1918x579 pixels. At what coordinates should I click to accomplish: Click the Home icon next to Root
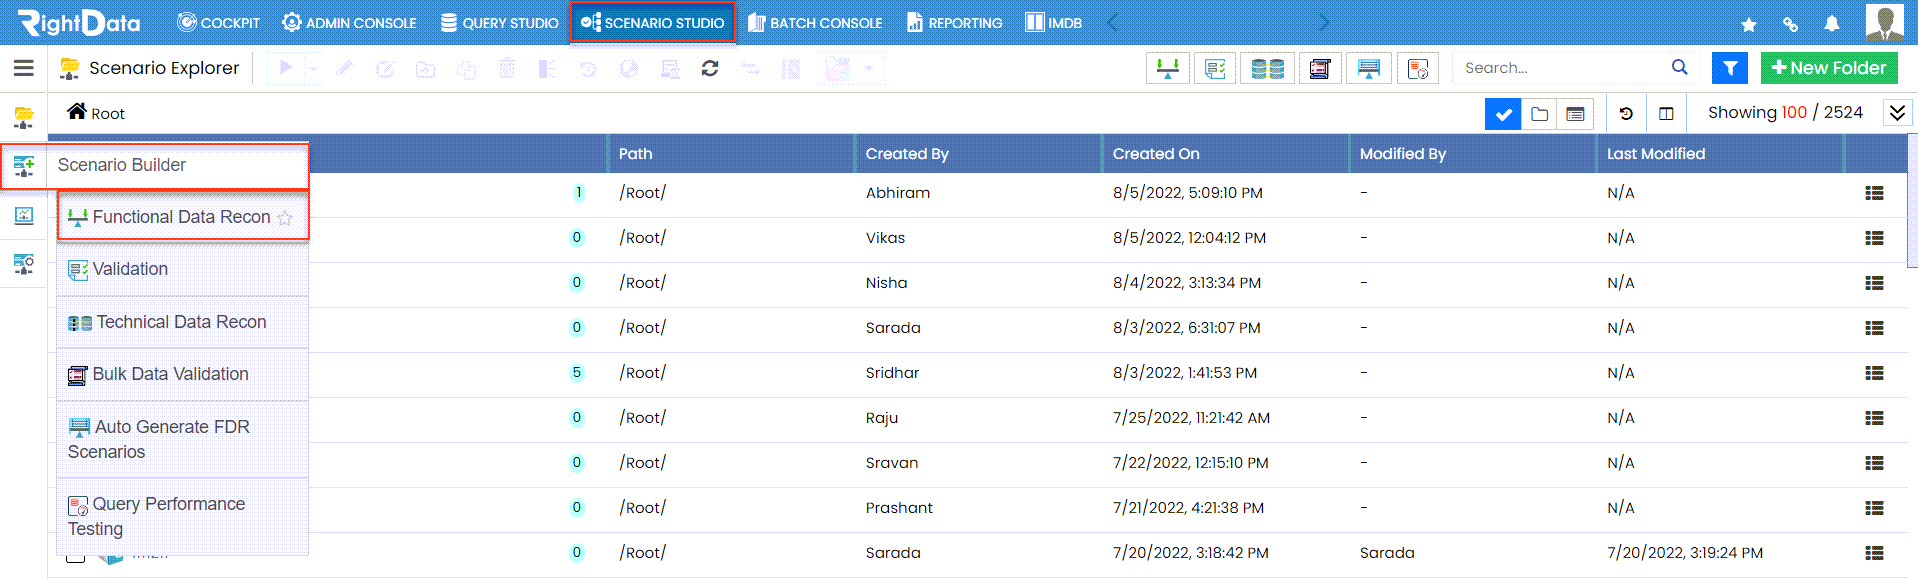[77, 111]
